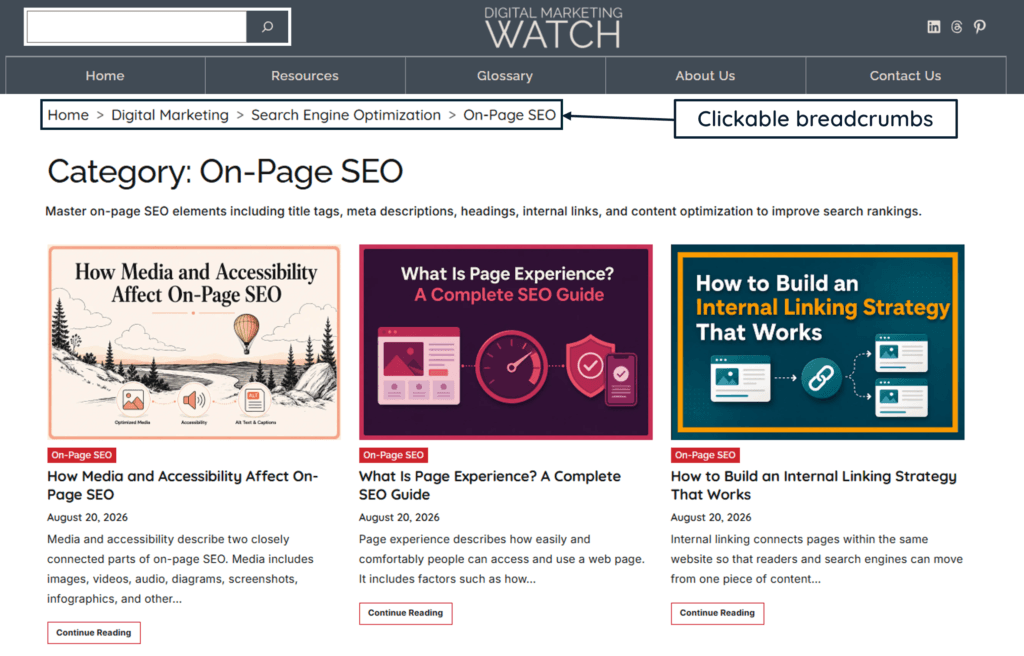
Task: Open the About Us menu item
Action: pos(705,76)
